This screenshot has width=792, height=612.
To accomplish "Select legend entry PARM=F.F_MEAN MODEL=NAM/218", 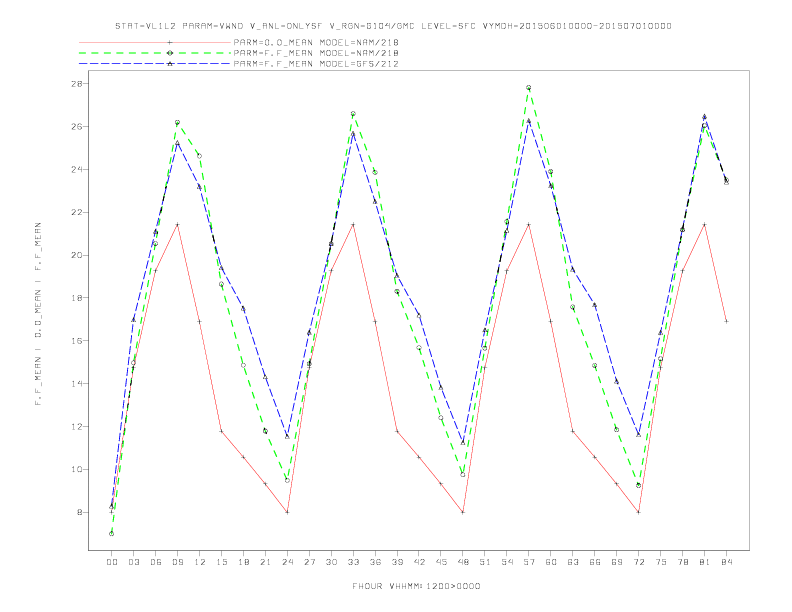I will (316, 53).
